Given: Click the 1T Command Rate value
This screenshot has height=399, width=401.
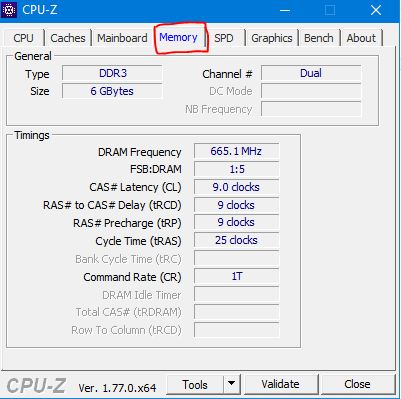Looking at the screenshot, I should coord(236,276).
